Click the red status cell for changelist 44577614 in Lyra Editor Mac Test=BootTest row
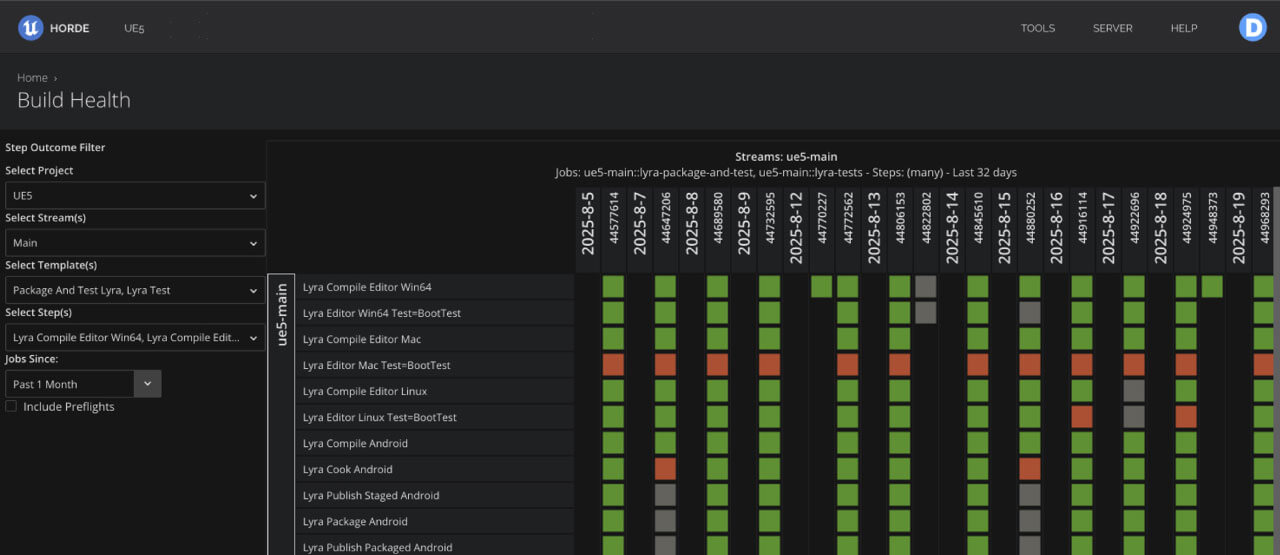Viewport: 1280px width, 555px height. point(613,365)
